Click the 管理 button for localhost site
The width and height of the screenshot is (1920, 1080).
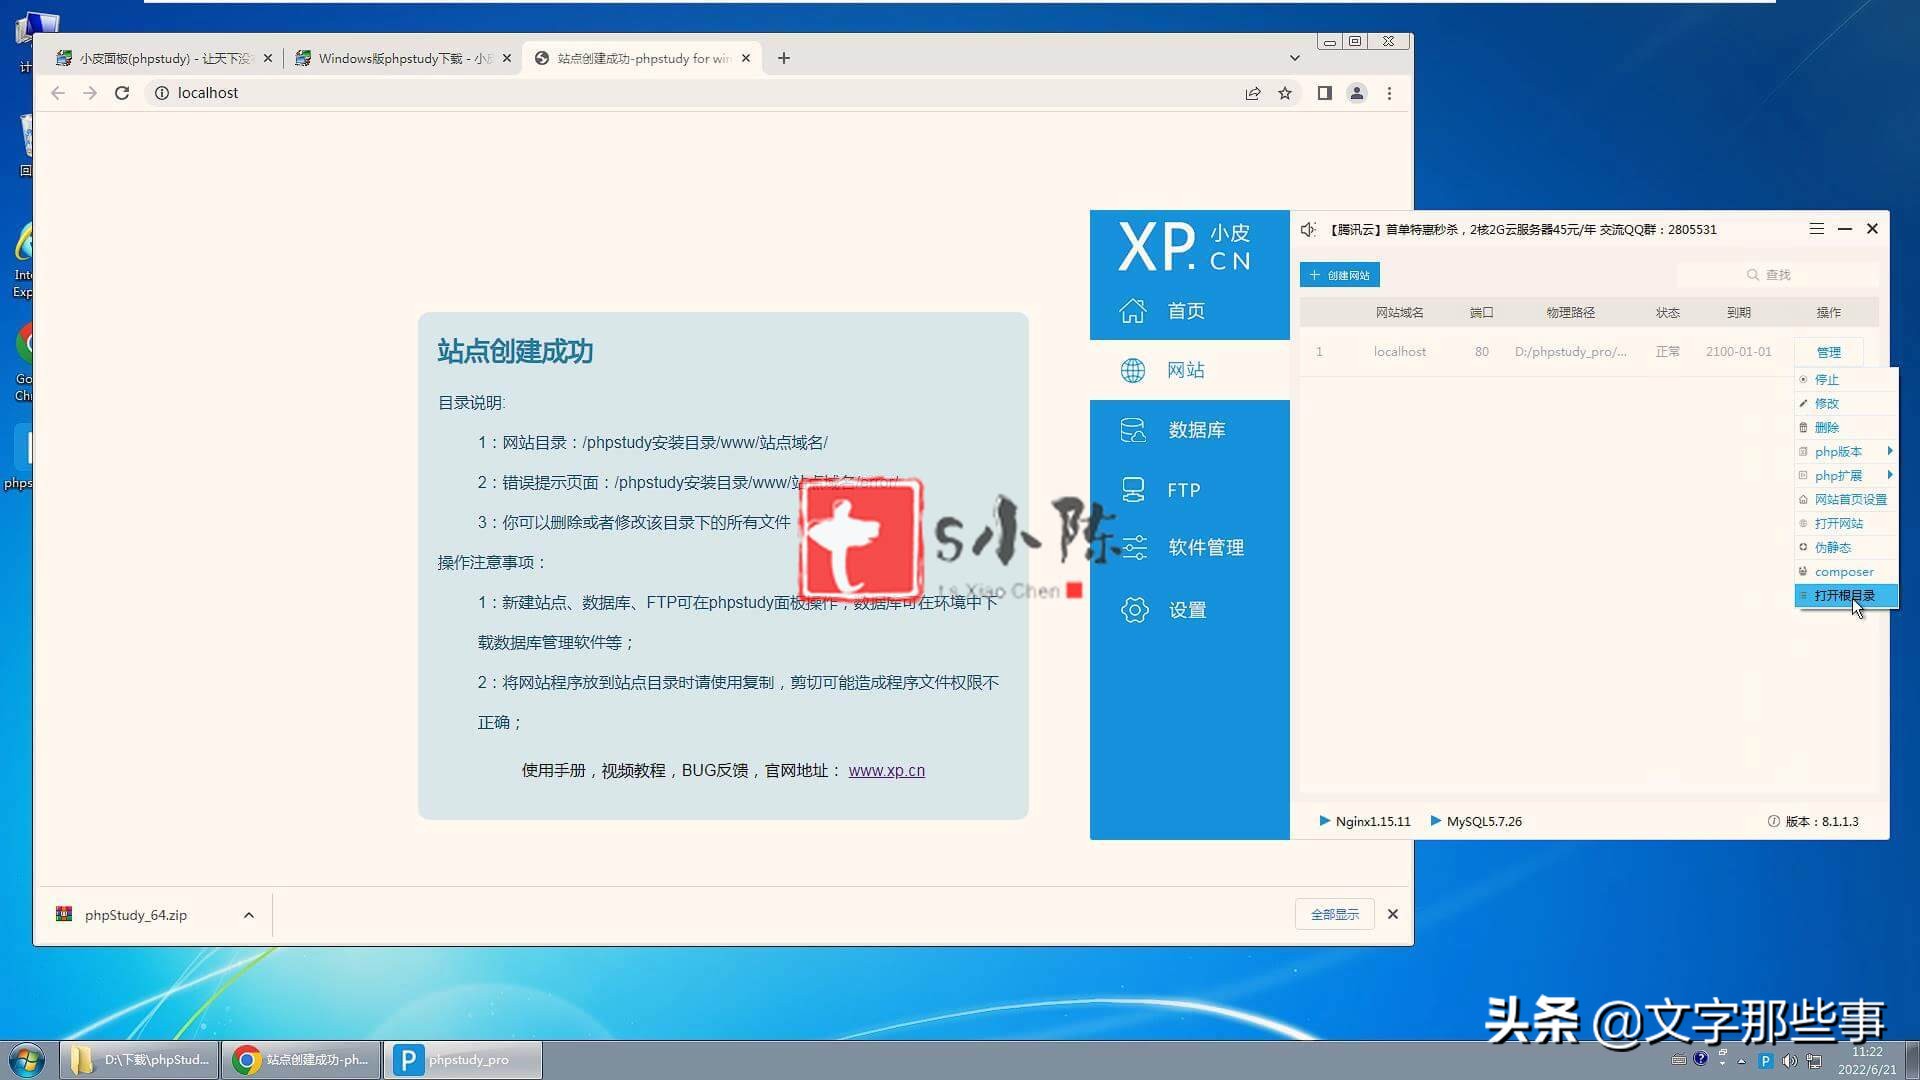click(1828, 351)
